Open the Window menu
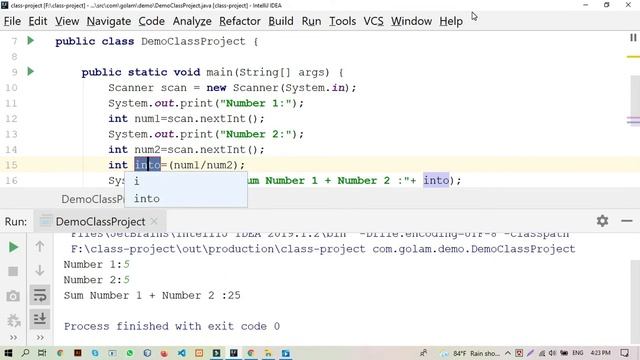Image resolution: width=640 pixels, height=360 pixels. (411, 21)
